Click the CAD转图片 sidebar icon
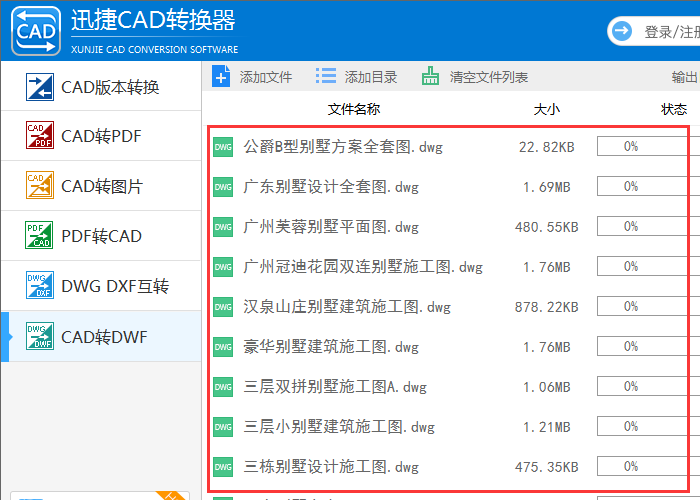Viewport: 700px width, 500px height. click(40, 185)
